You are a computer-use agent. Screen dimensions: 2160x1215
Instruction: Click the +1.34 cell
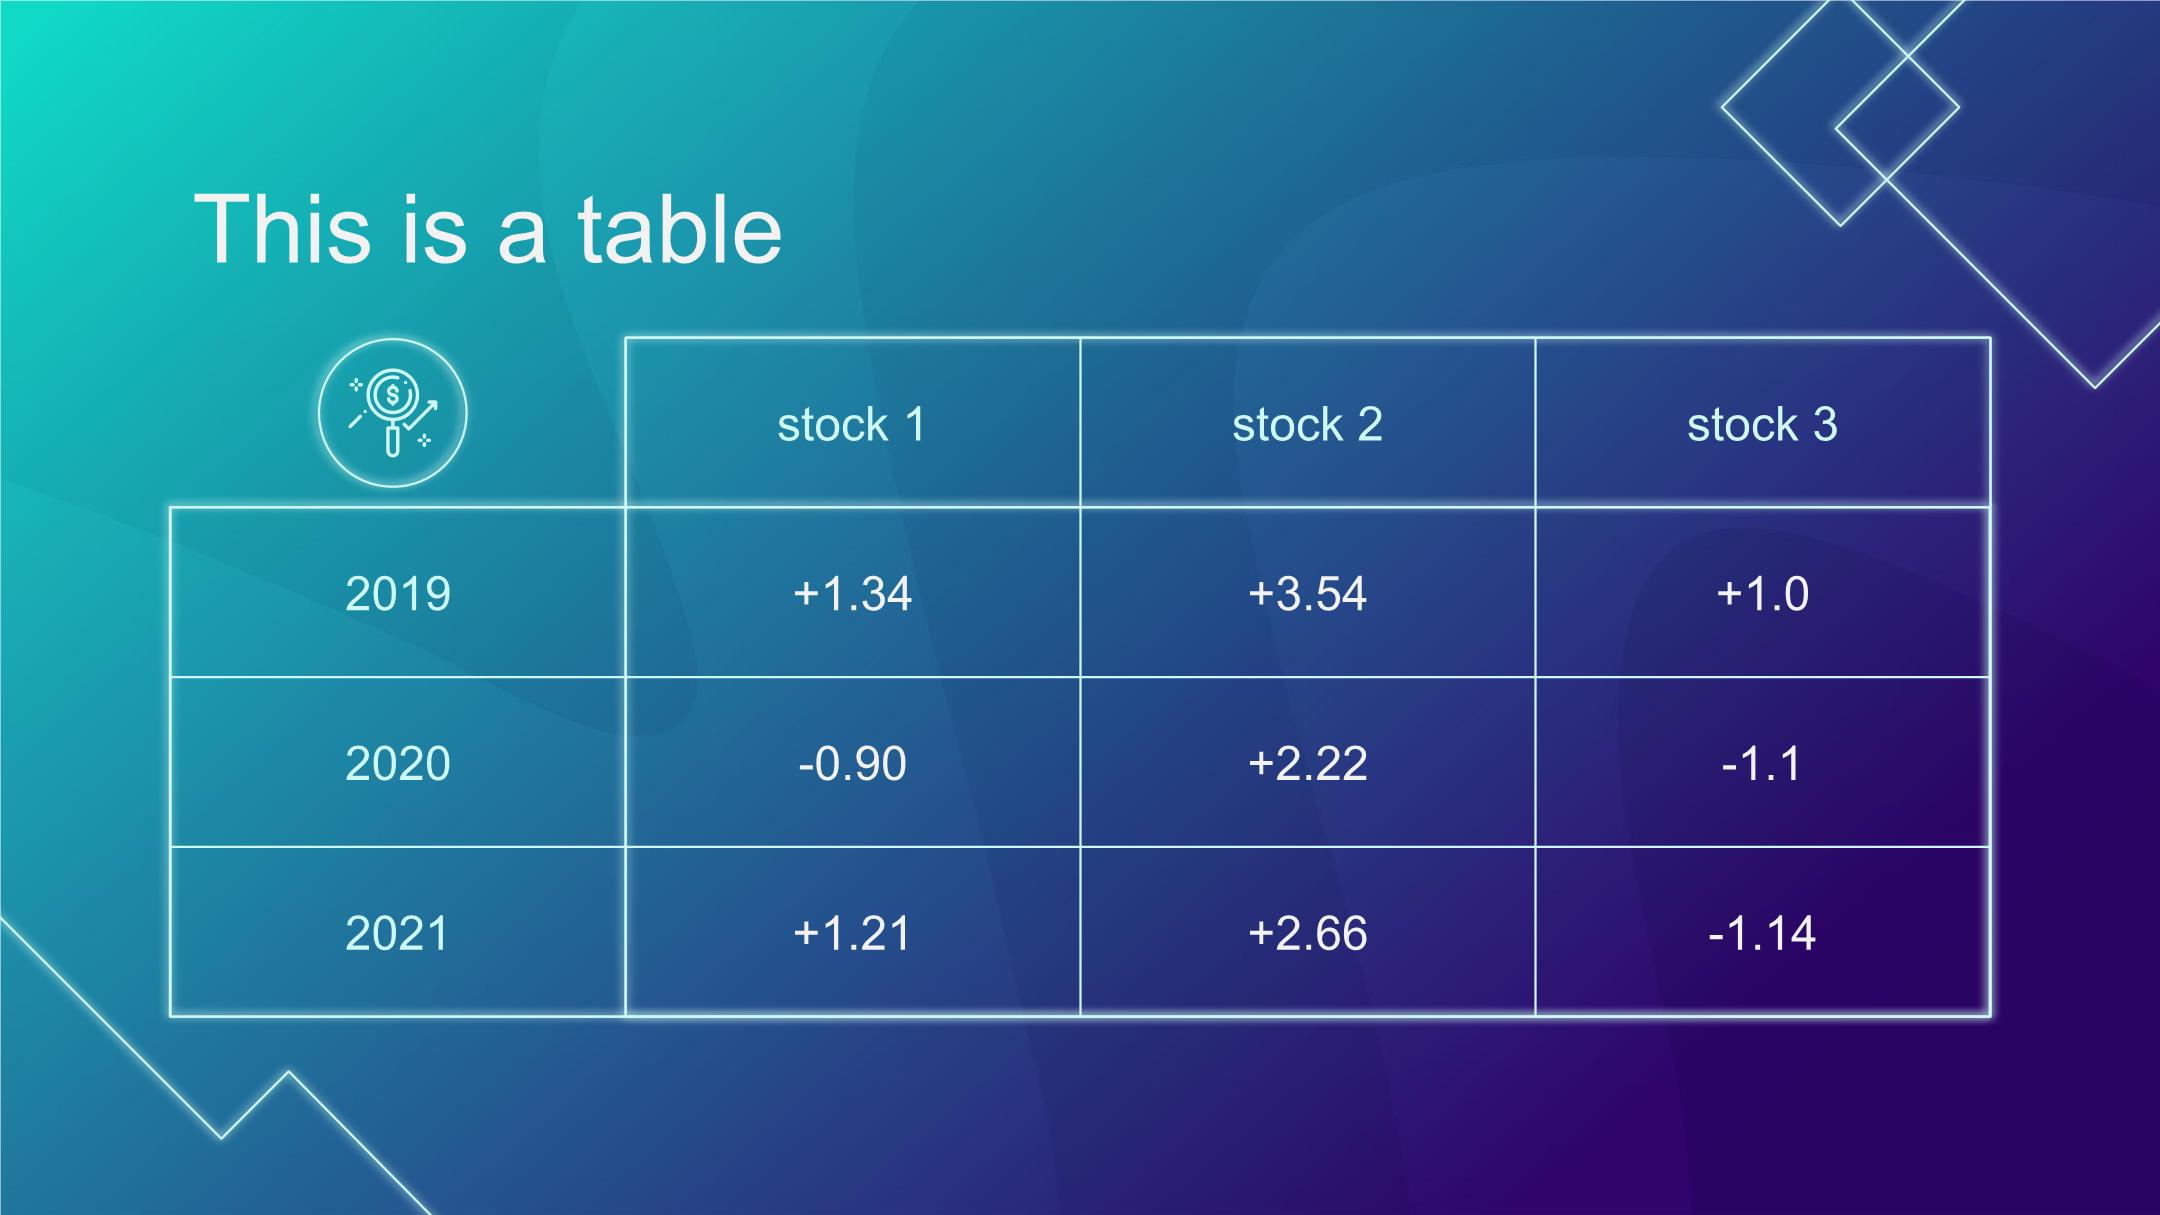(x=852, y=593)
